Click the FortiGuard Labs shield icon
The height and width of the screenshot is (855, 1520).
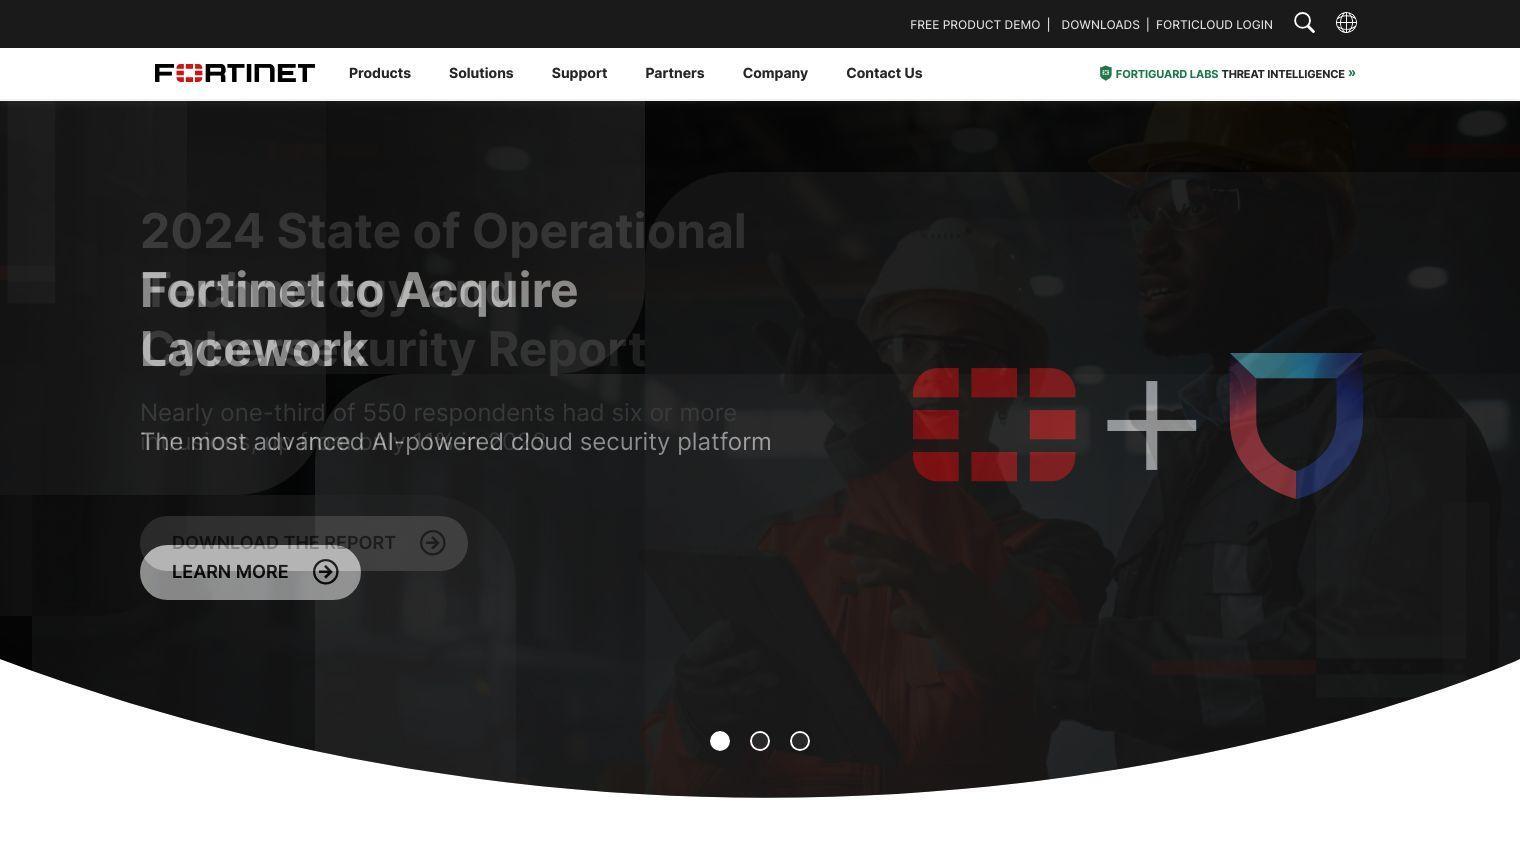click(1105, 73)
